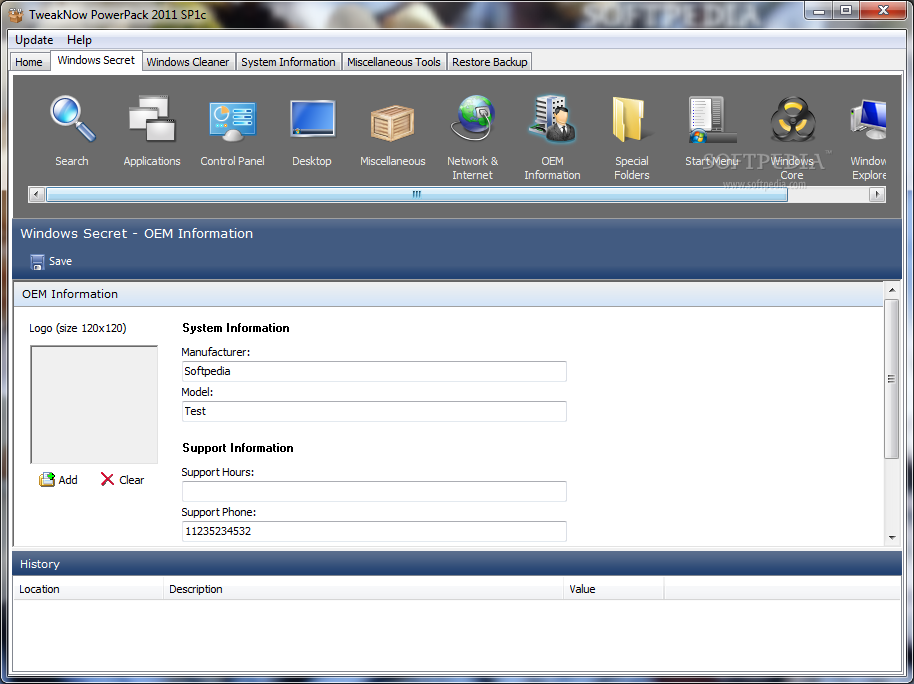This screenshot has height=684, width=914.
Task: Open the Help menu
Action: 79,40
